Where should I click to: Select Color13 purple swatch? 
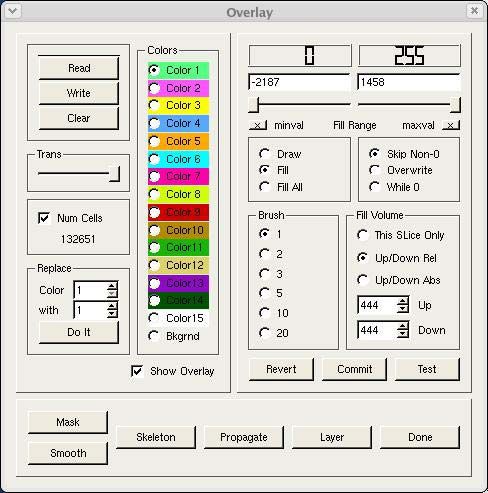[x=178, y=283]
